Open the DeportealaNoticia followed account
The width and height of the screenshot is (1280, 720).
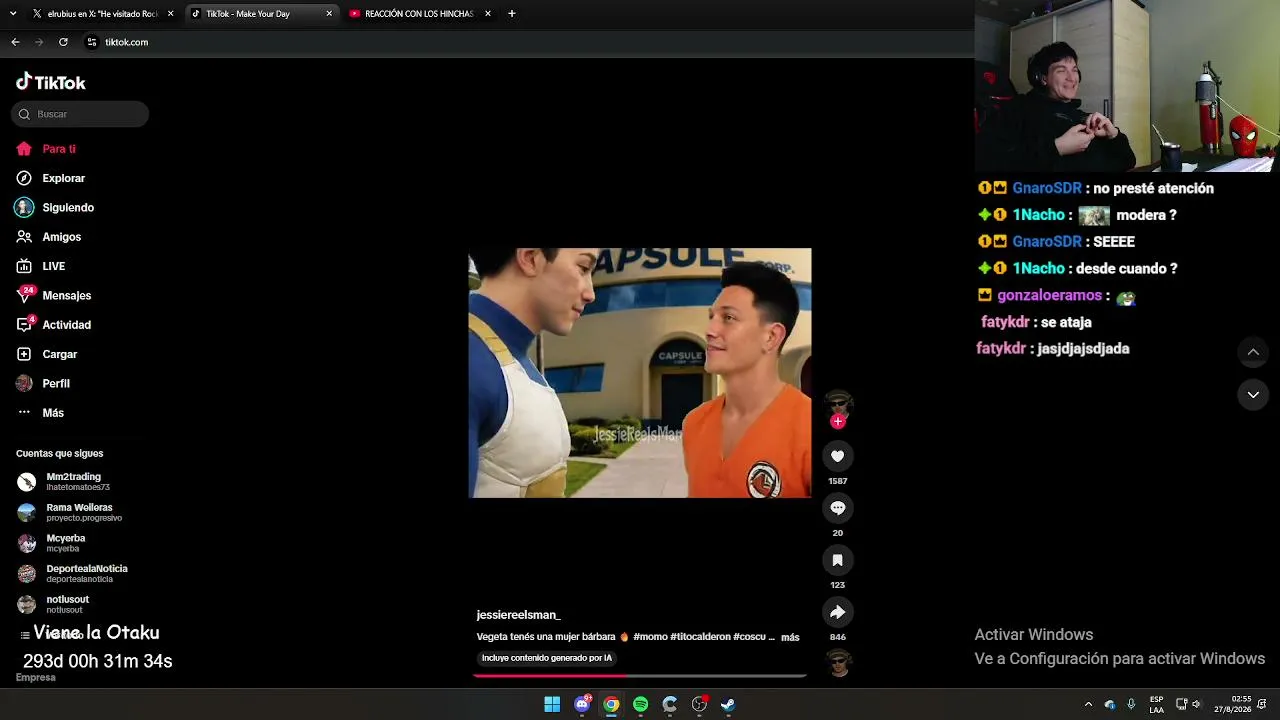pos(73,573)
